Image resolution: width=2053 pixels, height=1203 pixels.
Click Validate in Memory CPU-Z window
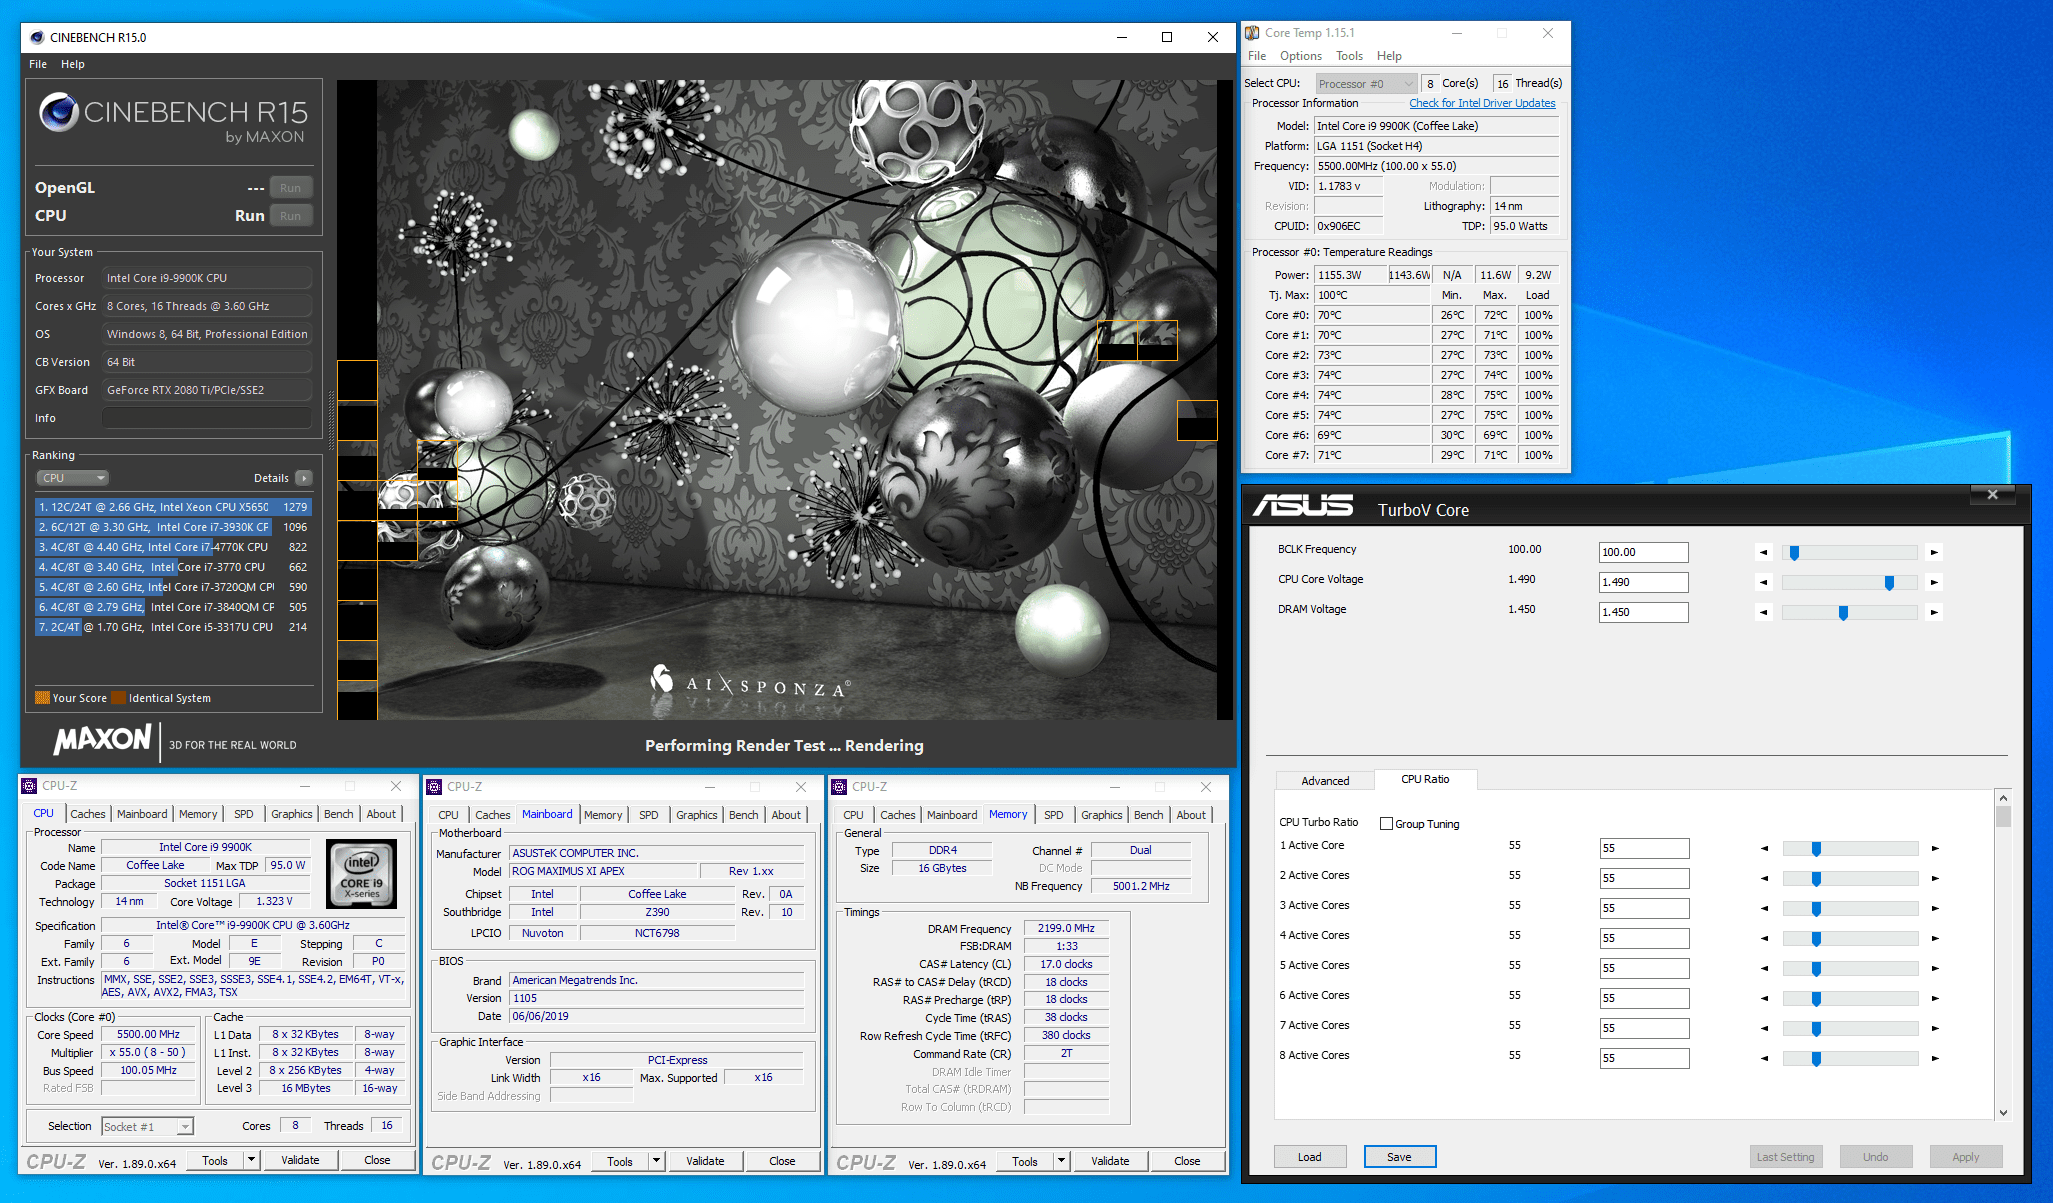click(x=1110, y=1161)
